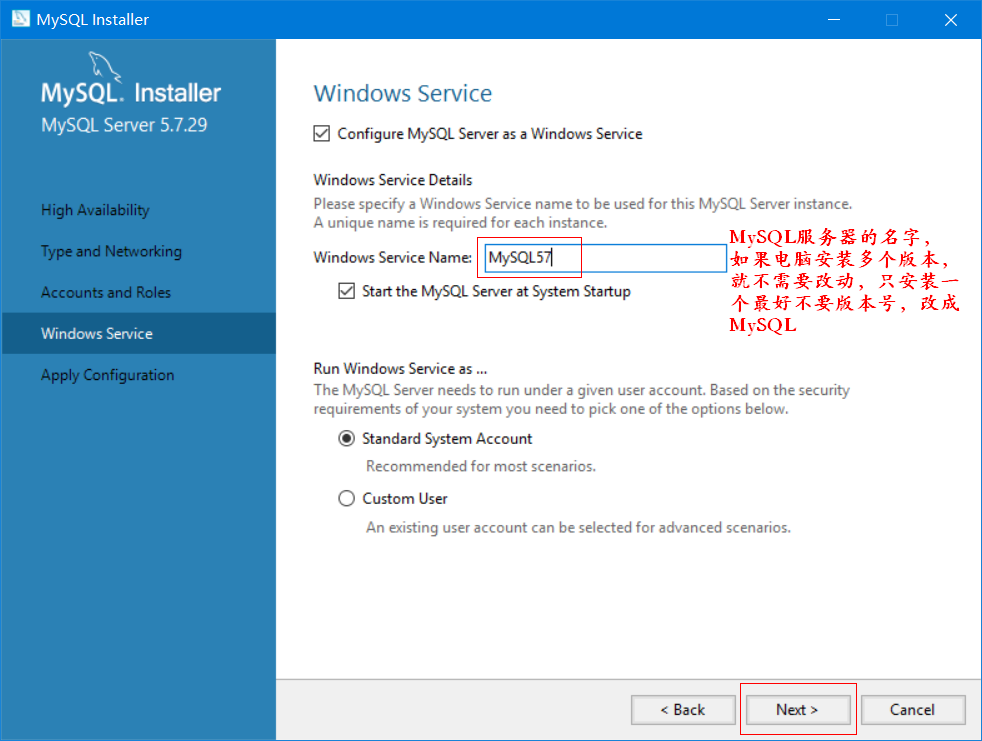Select the Custom User radio button
The height and width of the screenshot is (741, 982).
346,499
